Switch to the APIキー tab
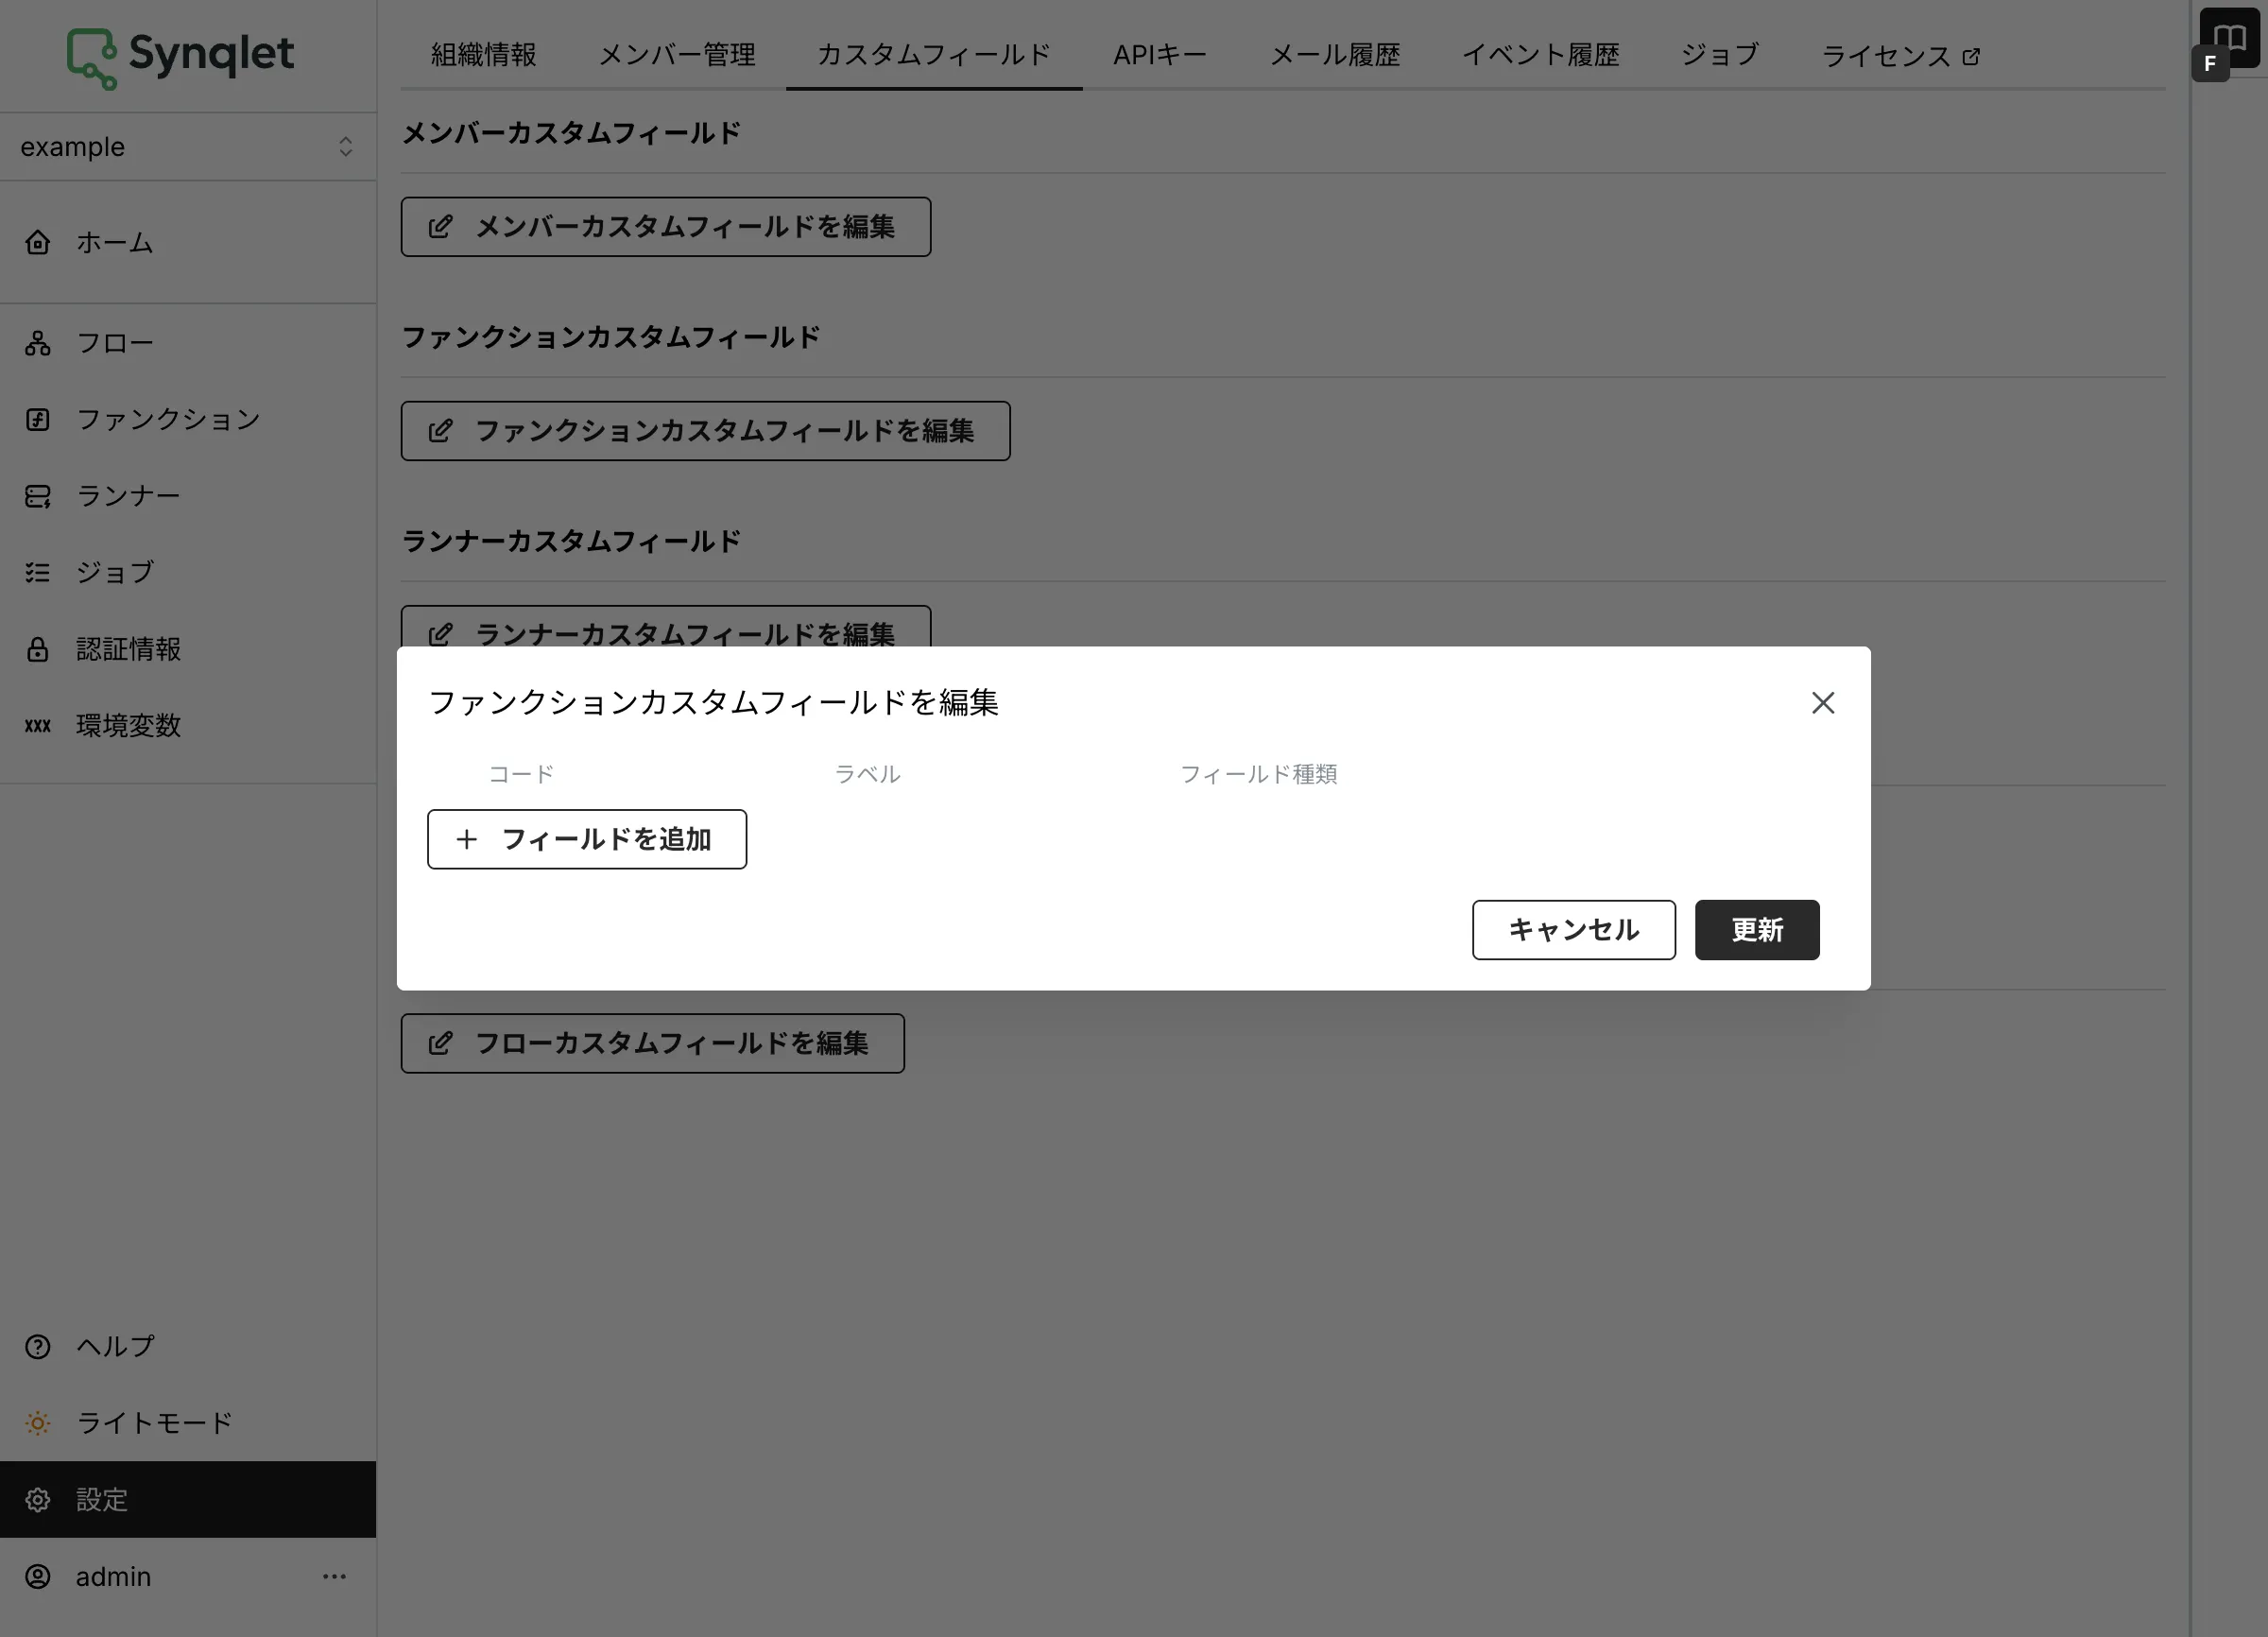 [1160, 55]
